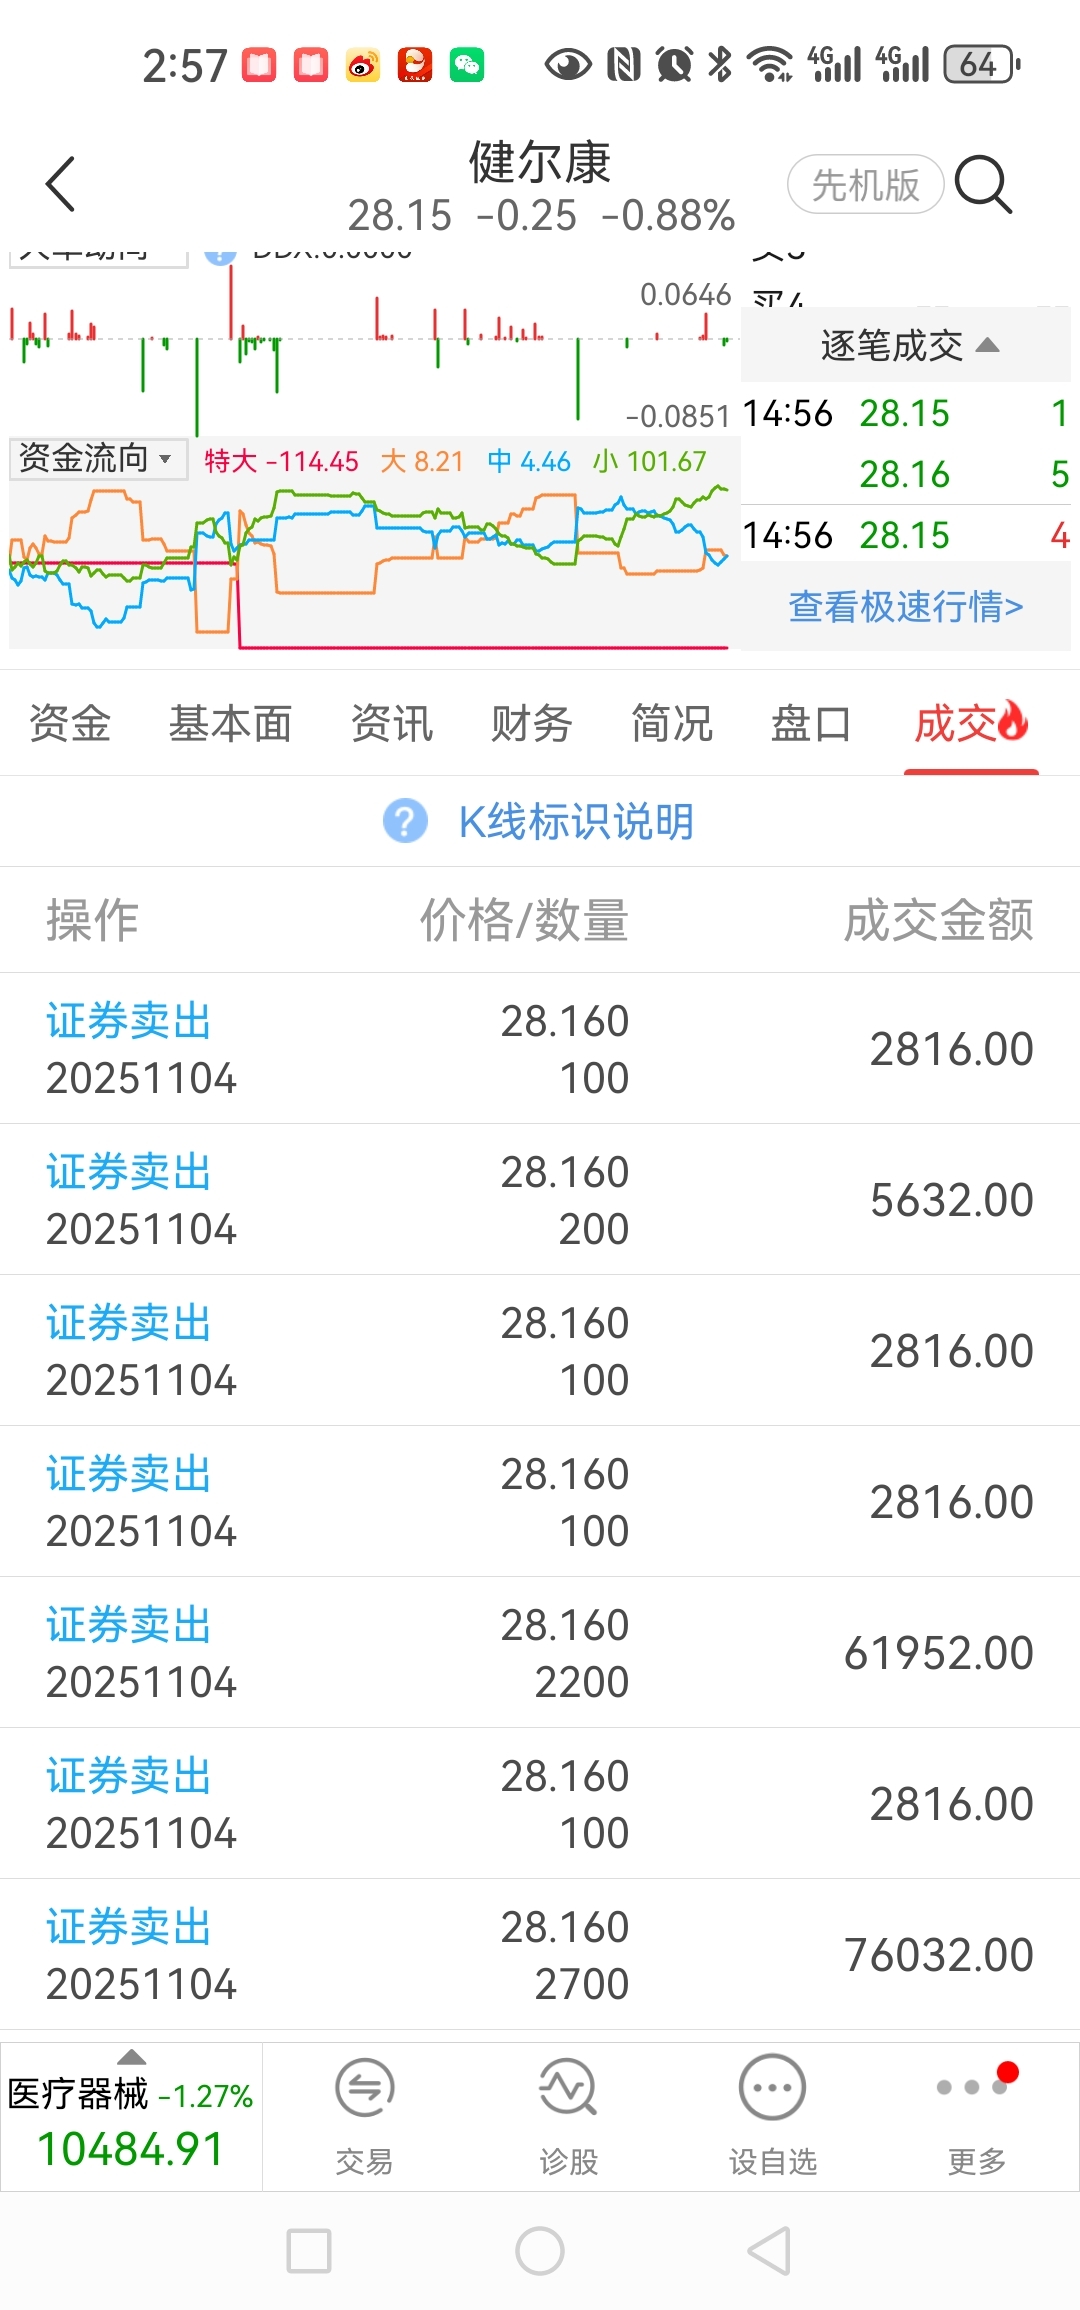Tap the blue question mark help icon
Viewport: 1080px width, 2310px height.
[405, 821]
